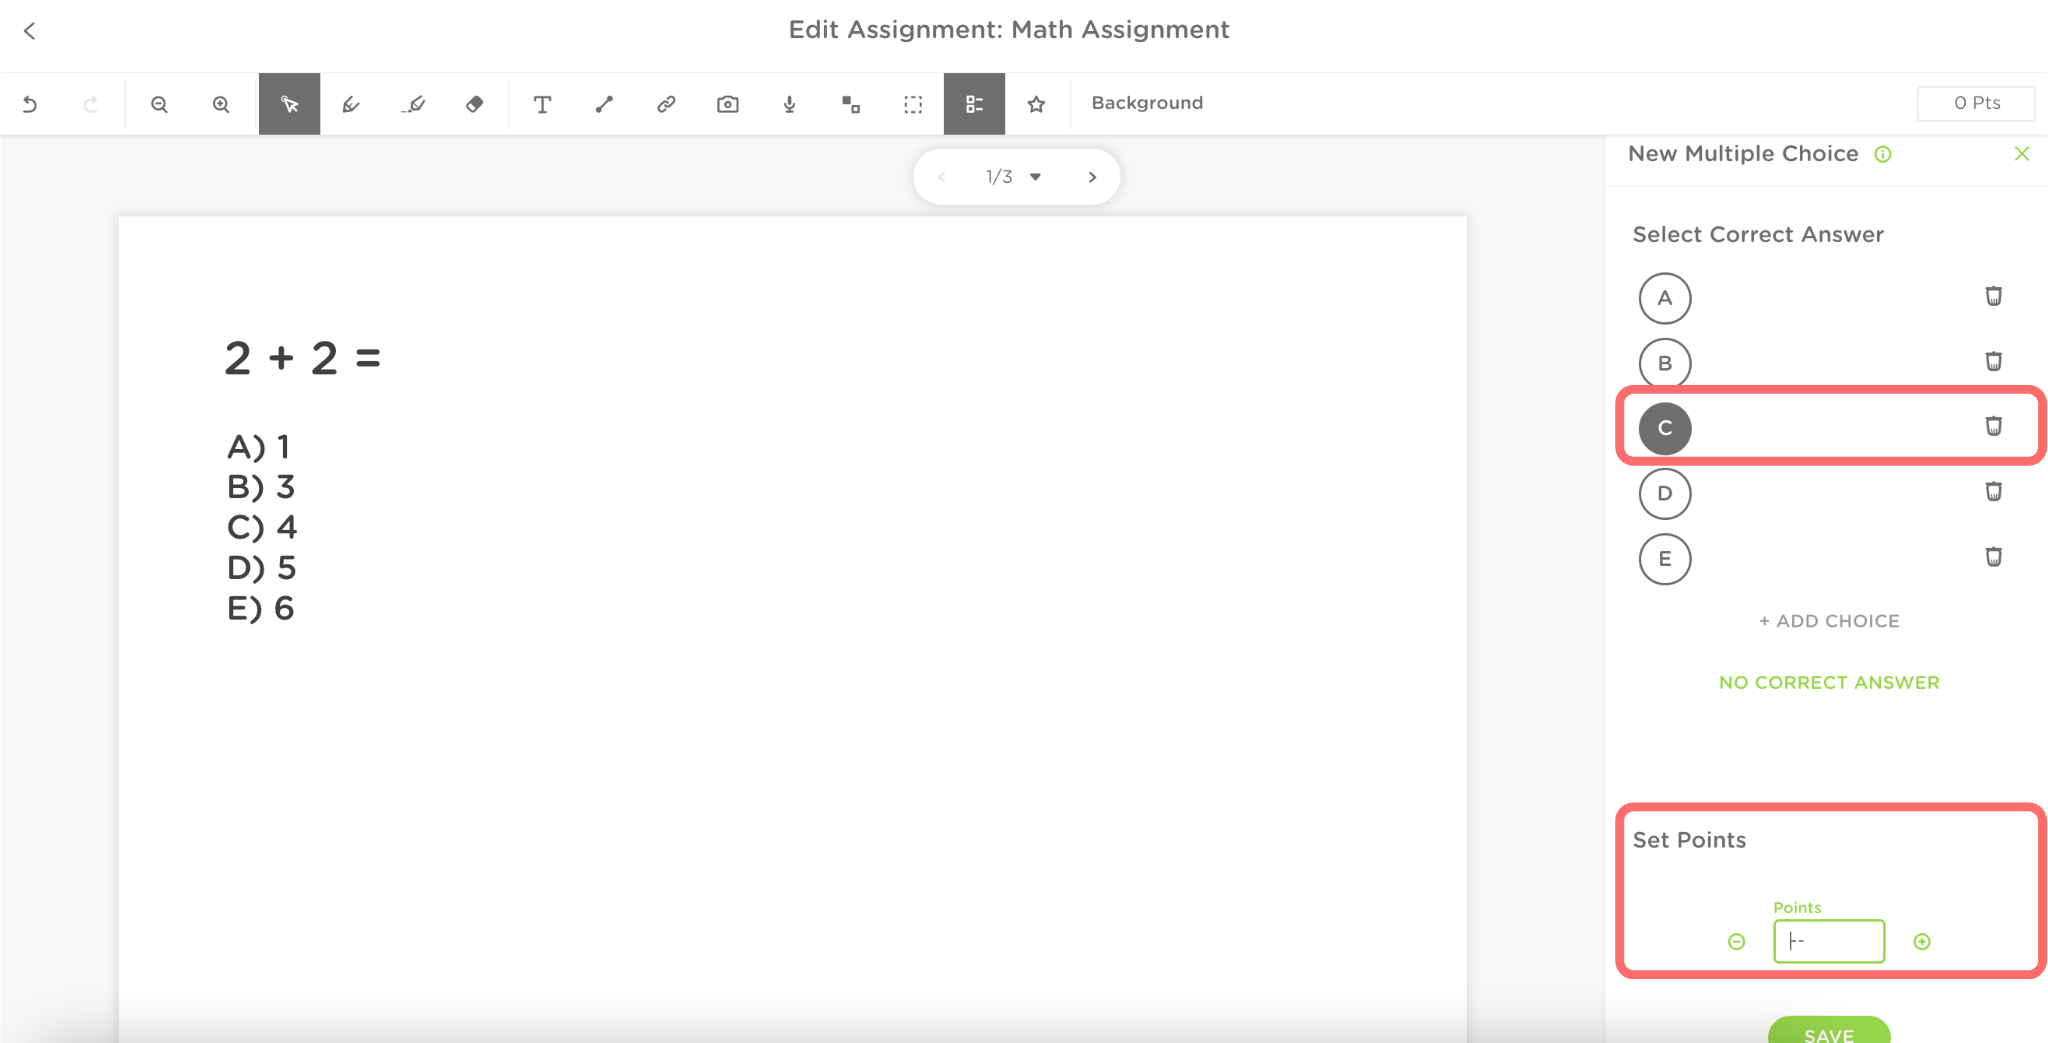Open the camera image tool

(728, 104)
